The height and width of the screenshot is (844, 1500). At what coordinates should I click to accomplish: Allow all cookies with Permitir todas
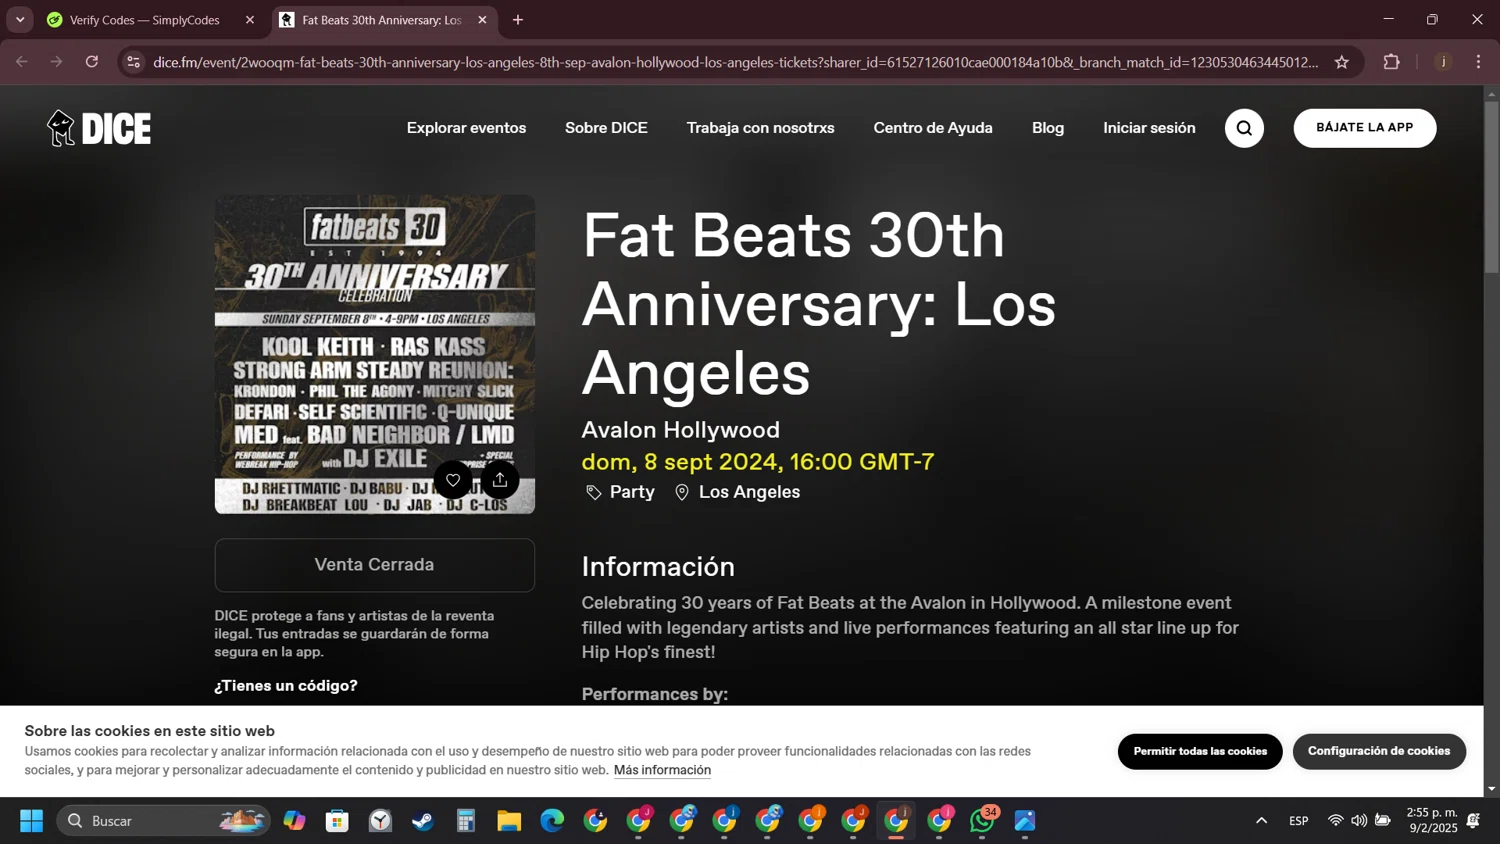[1200, 751]
